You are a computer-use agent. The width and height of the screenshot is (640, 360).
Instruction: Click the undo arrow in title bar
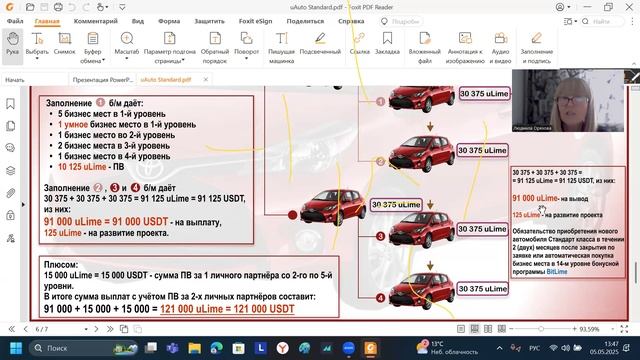(x=72, y=7)
